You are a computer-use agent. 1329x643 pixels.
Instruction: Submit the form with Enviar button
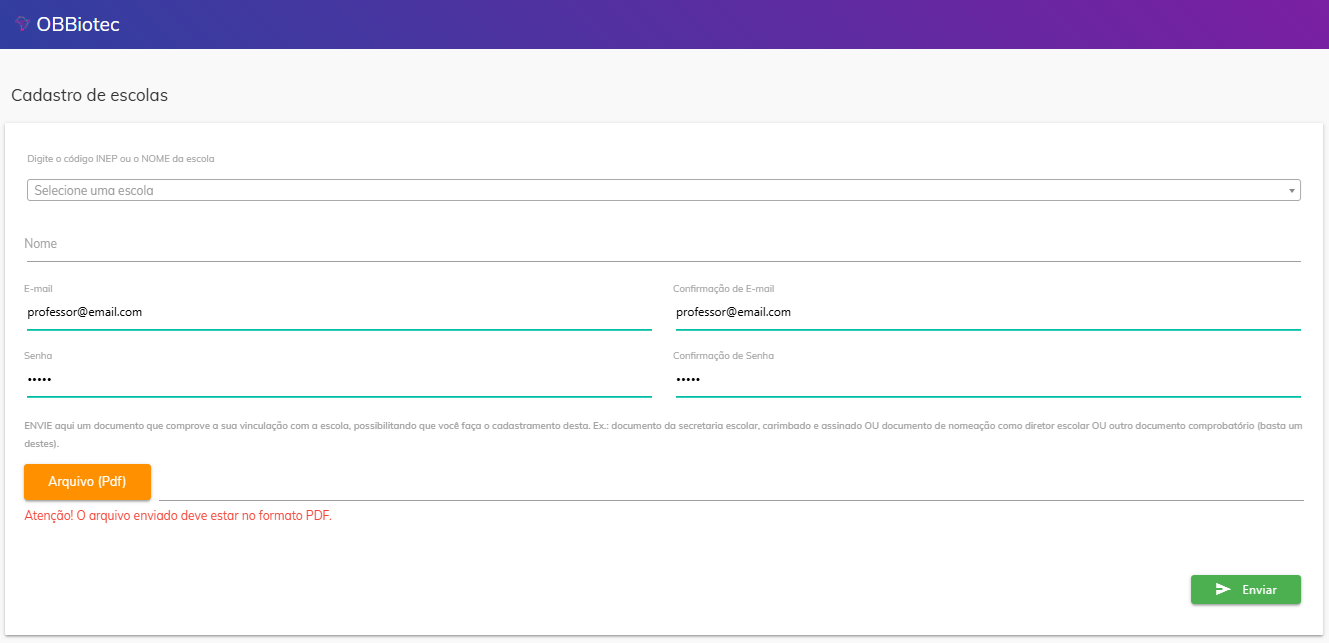[1245, 590]
